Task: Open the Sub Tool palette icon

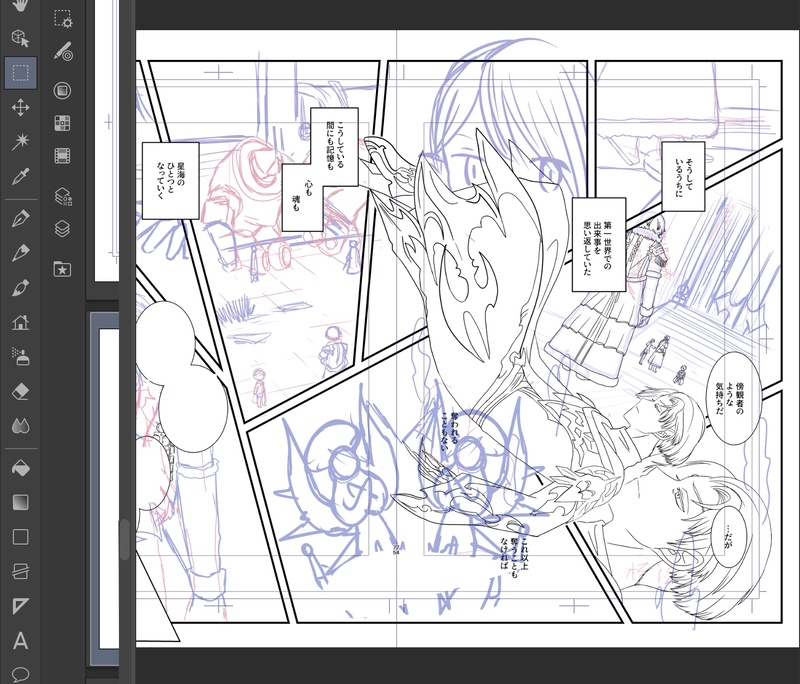Action: click(63, 19)
